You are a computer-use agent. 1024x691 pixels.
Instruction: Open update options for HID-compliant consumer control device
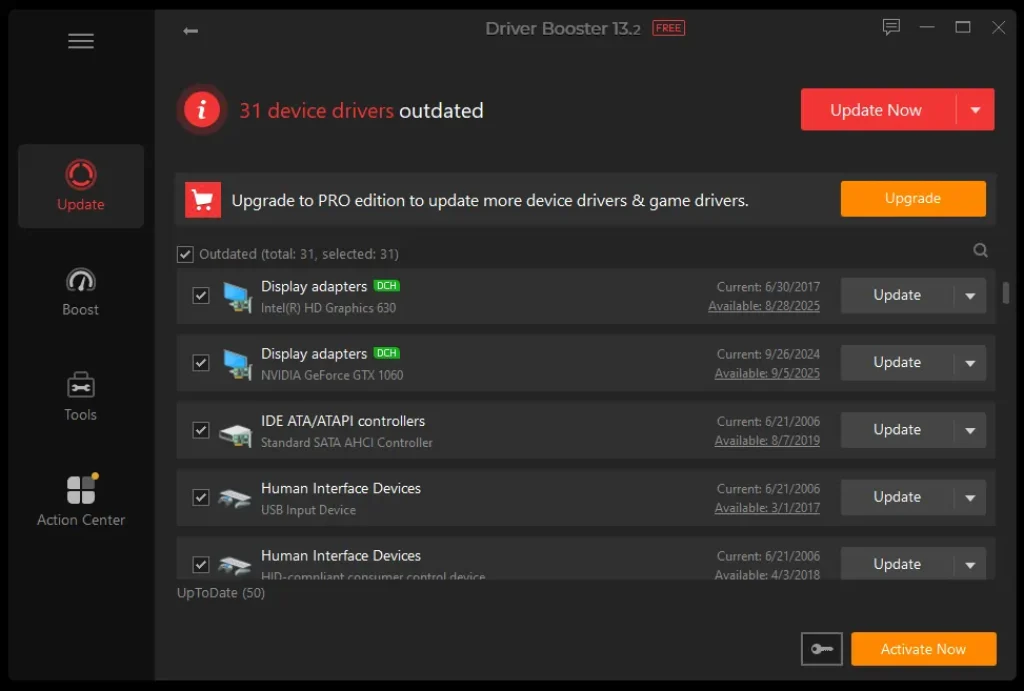click(970, 564)
